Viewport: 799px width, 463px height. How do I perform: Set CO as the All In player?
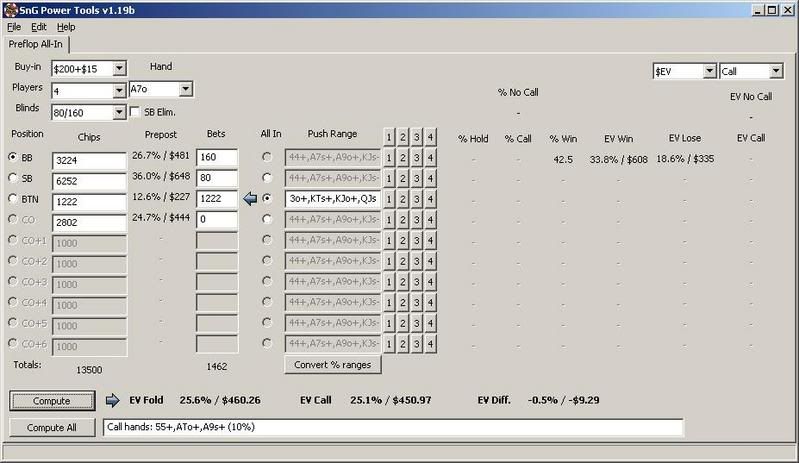pyautogui.click(x=267, y=219)
